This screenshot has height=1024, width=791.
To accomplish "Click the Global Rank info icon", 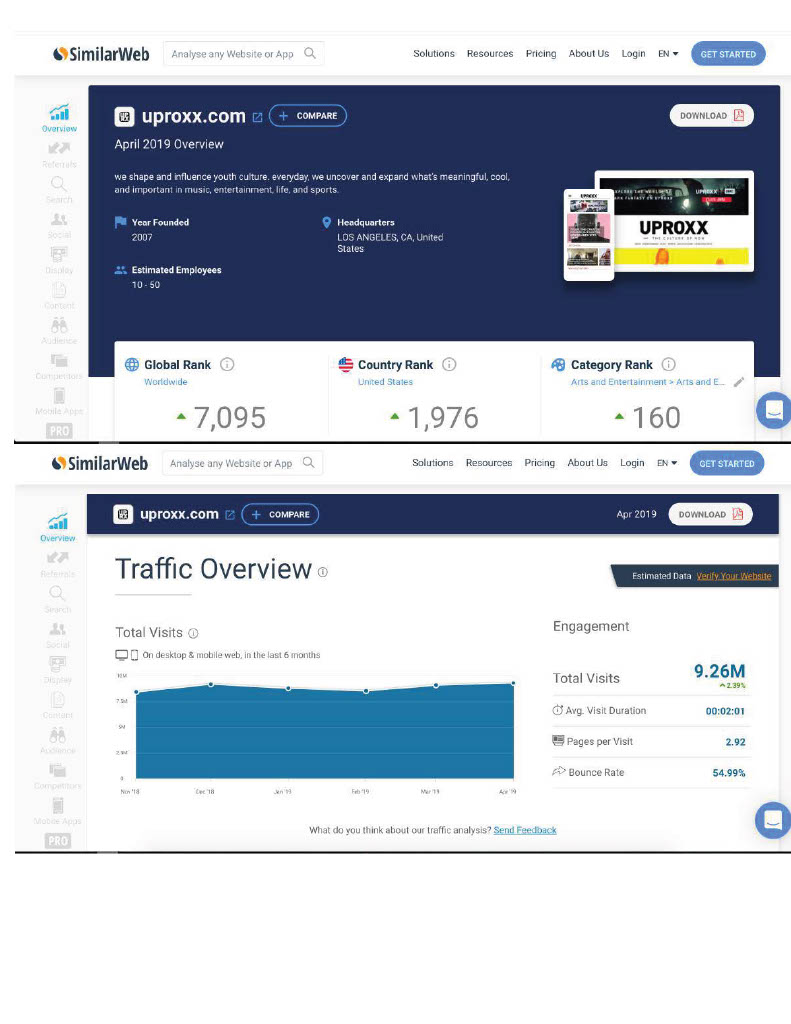I will coord(227,364).
